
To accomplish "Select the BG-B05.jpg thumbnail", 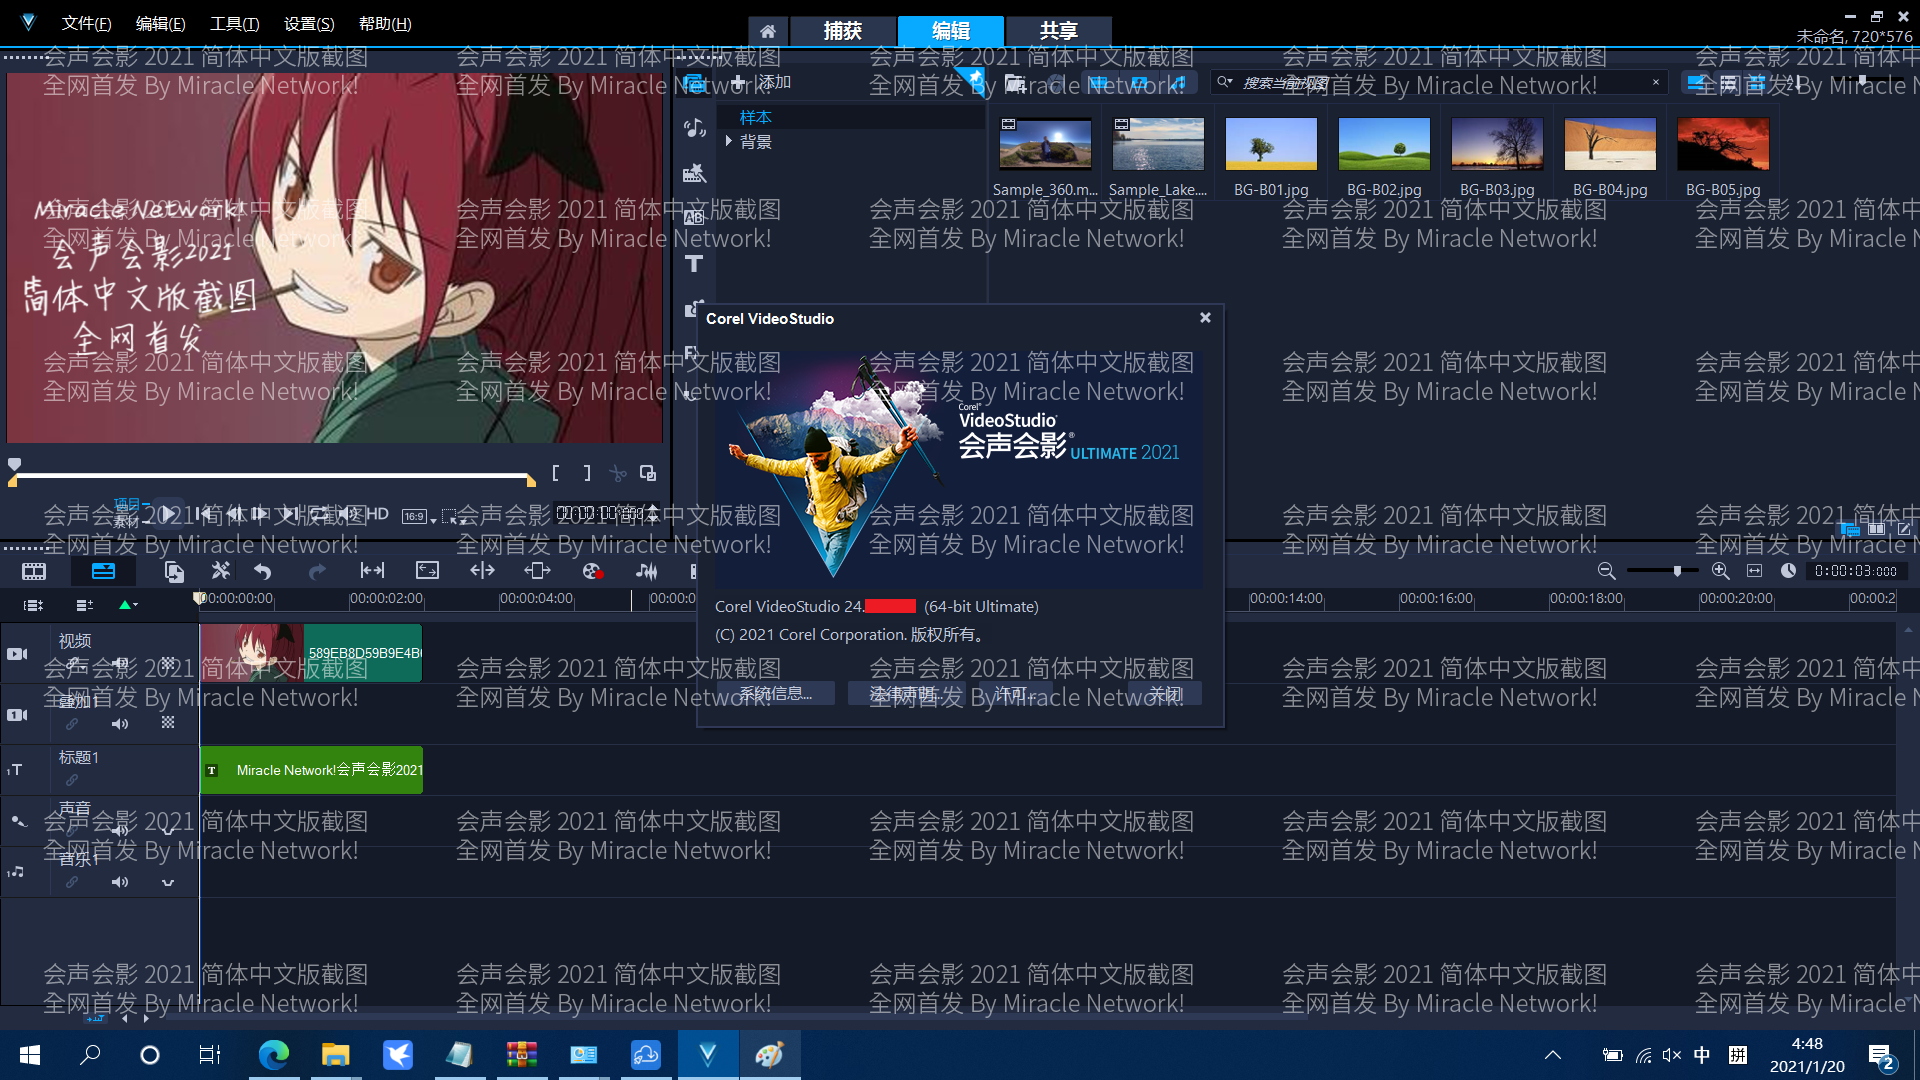I will (1723, 145).
